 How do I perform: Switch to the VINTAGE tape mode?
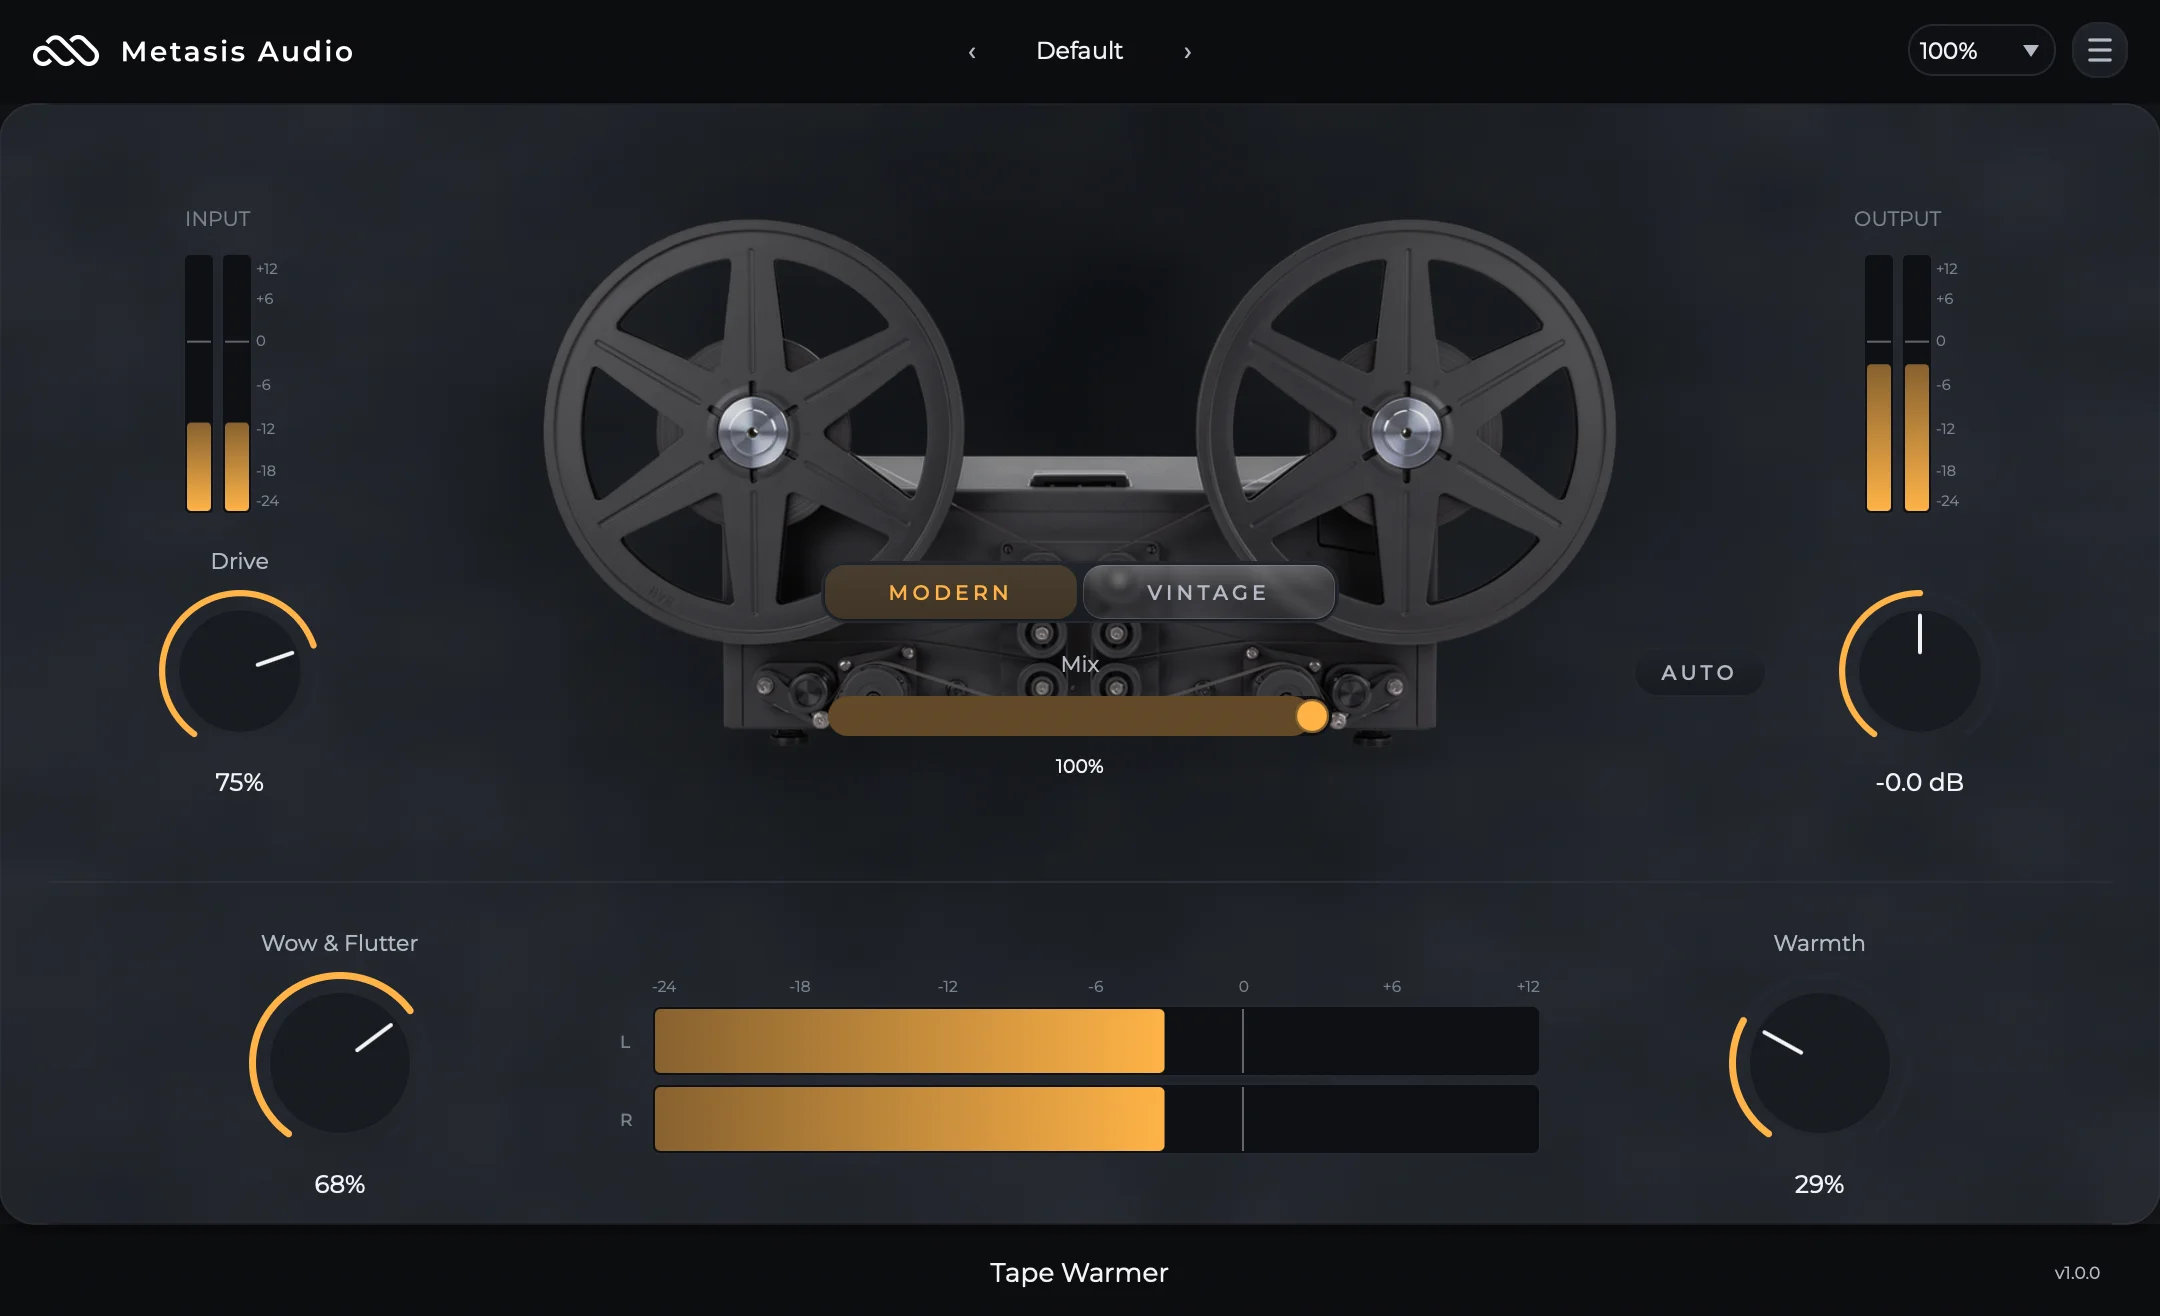(1208, 592)
